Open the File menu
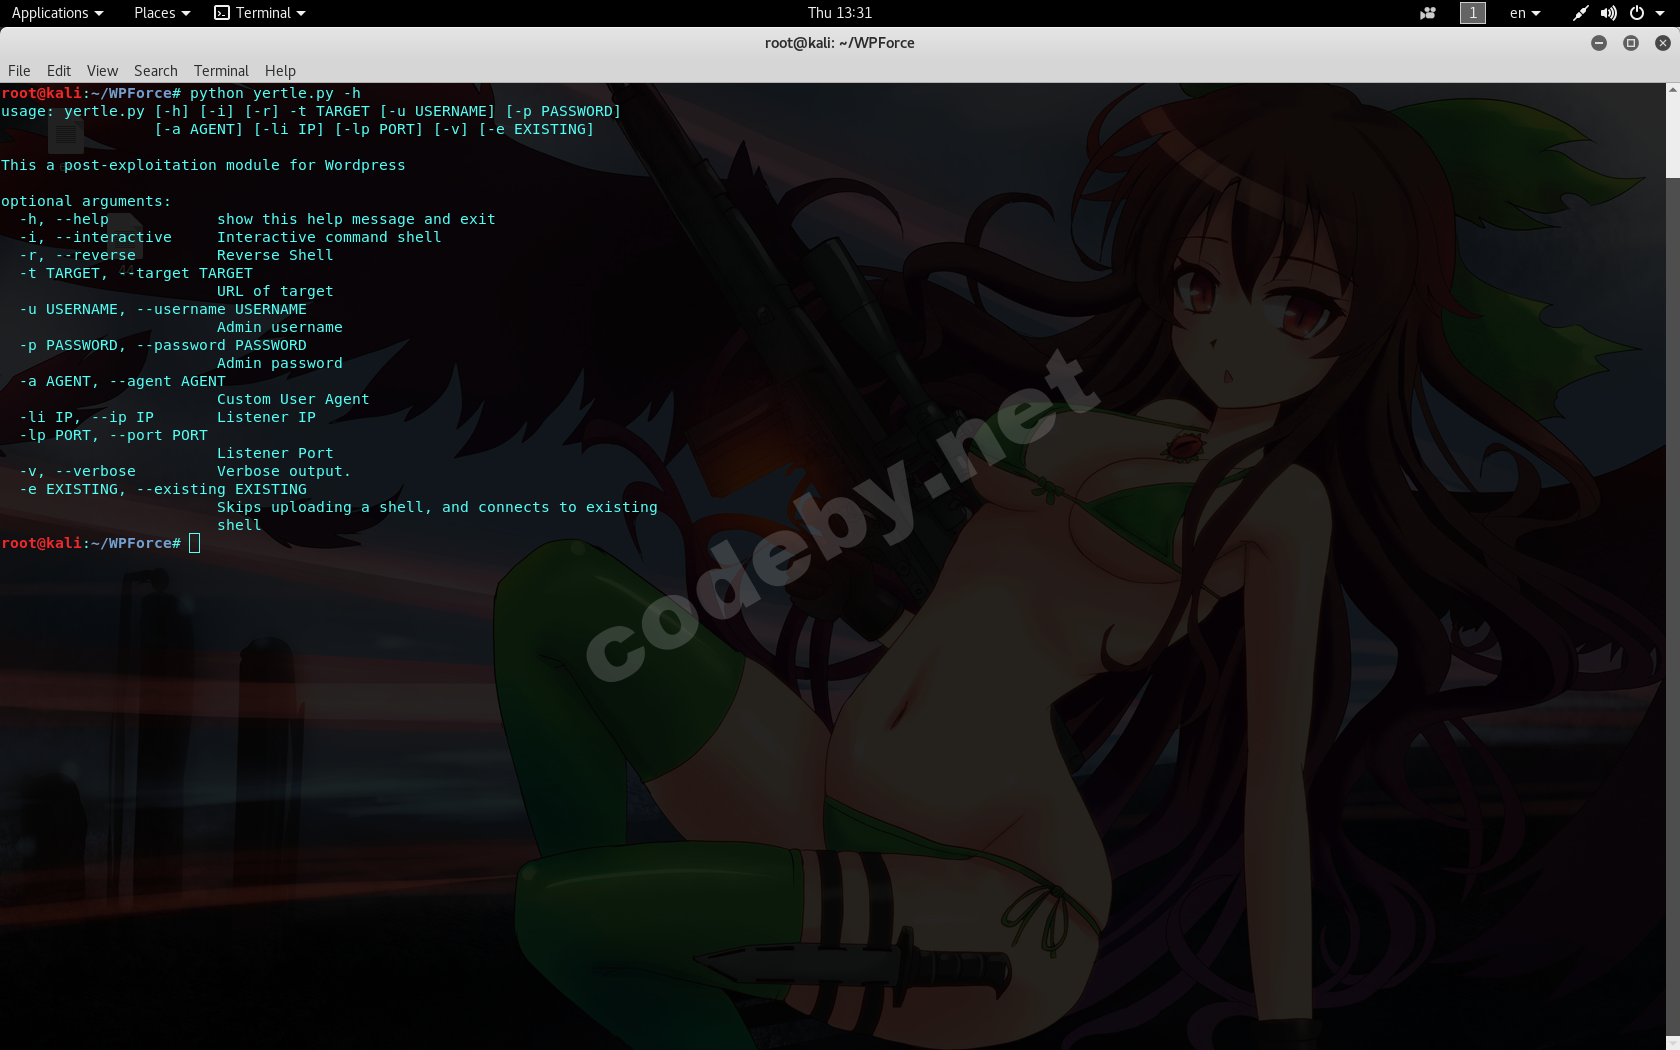Screen dimensions: 1680x1050 [x=19, y=71]
